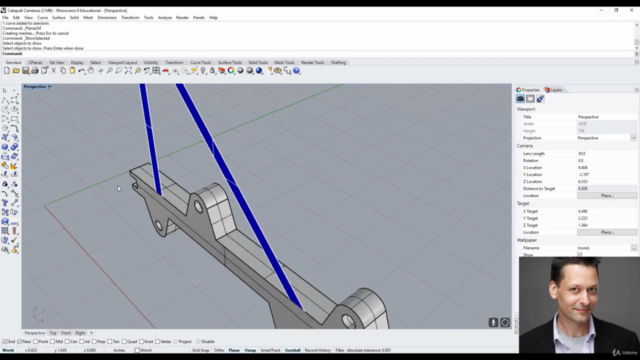This screenshot has height=360, width=640.
Task: Click the Help question-mark icon
Action: pyautogui.click(x=297, y=71)
